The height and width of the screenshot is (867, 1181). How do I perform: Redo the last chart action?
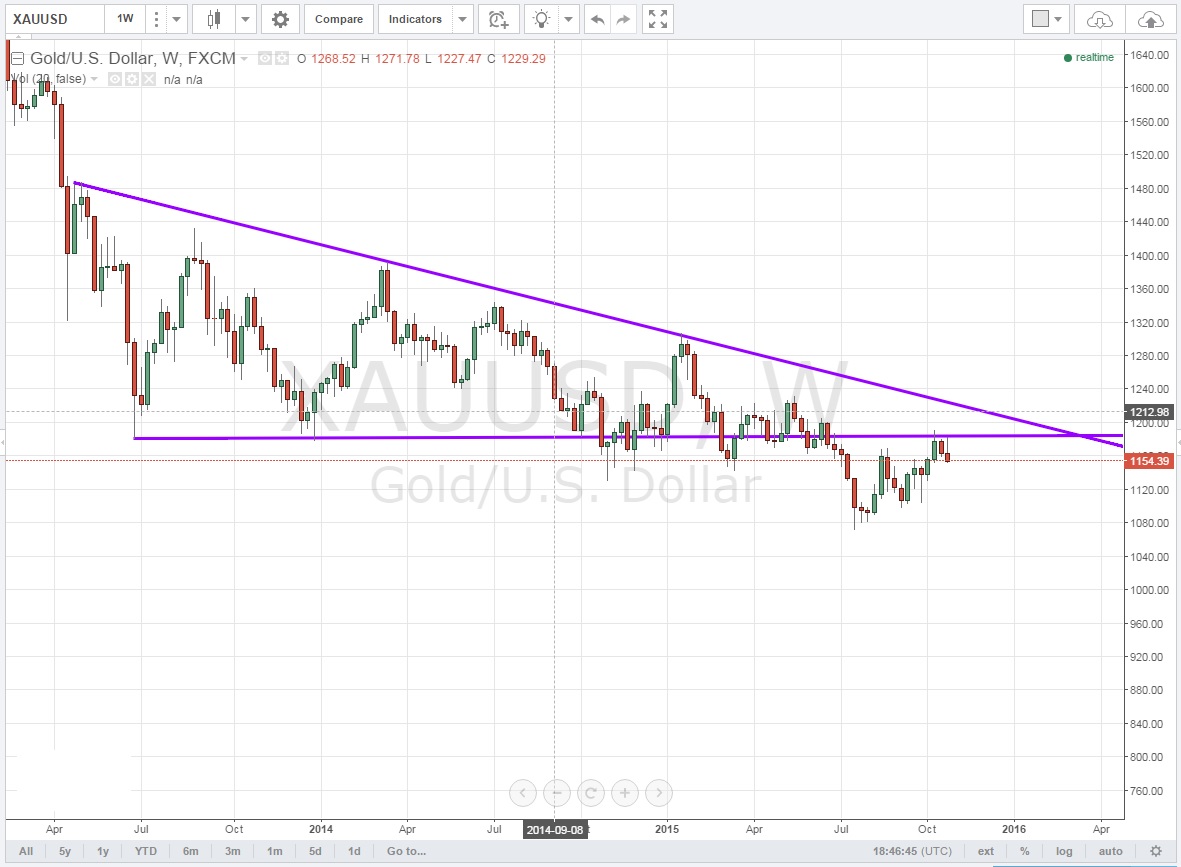coord(623,19)
